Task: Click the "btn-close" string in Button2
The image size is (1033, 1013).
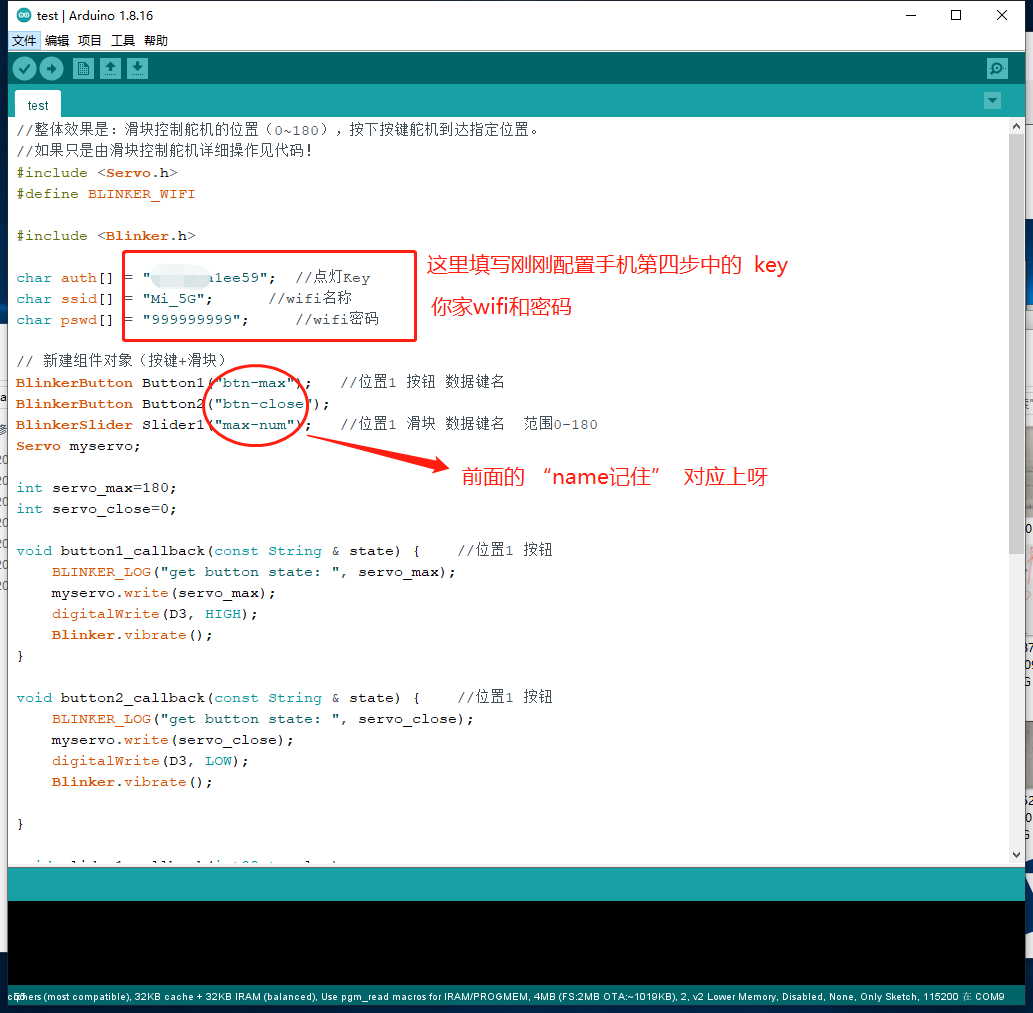Action: coord(263,404)
